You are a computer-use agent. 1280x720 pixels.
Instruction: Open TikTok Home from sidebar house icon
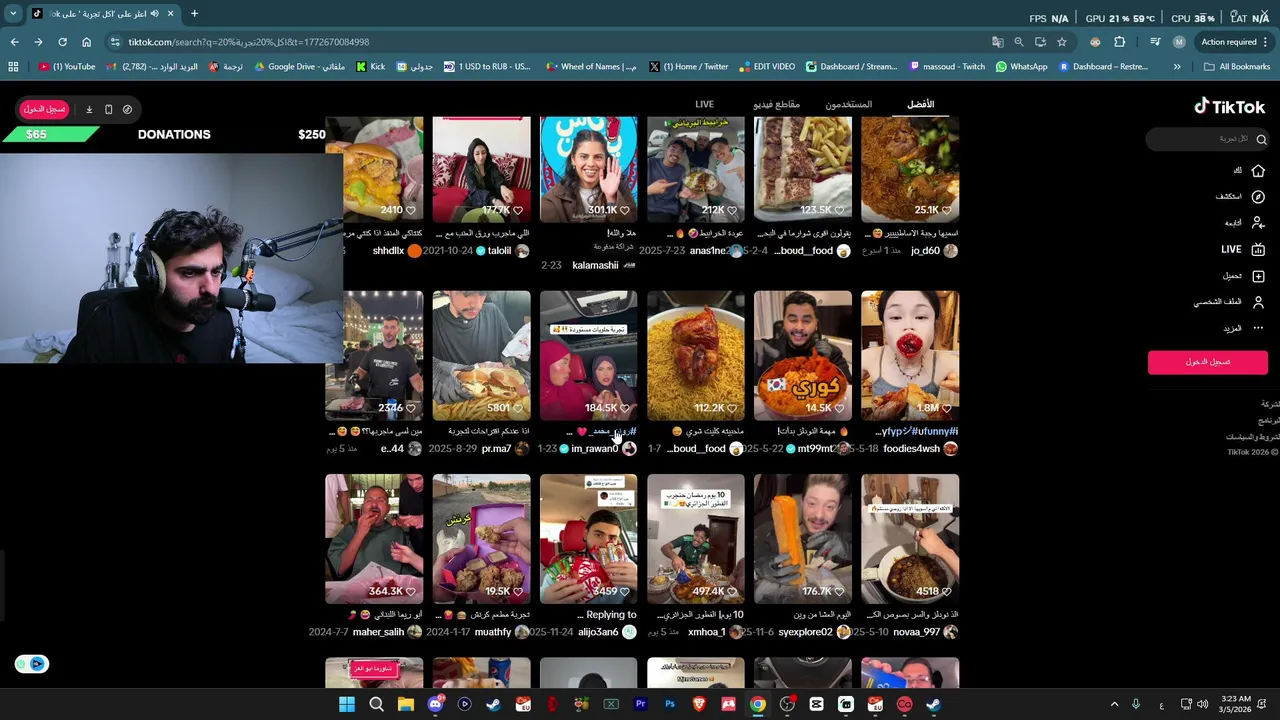point(1258,171)
